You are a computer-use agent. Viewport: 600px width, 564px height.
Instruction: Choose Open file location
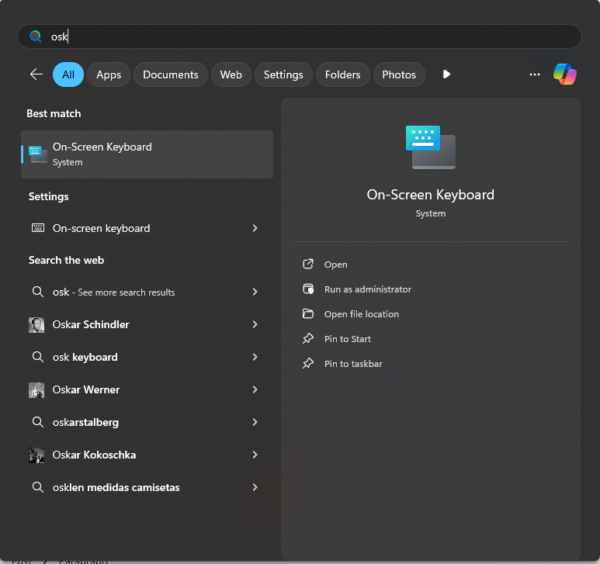(362, 314)
